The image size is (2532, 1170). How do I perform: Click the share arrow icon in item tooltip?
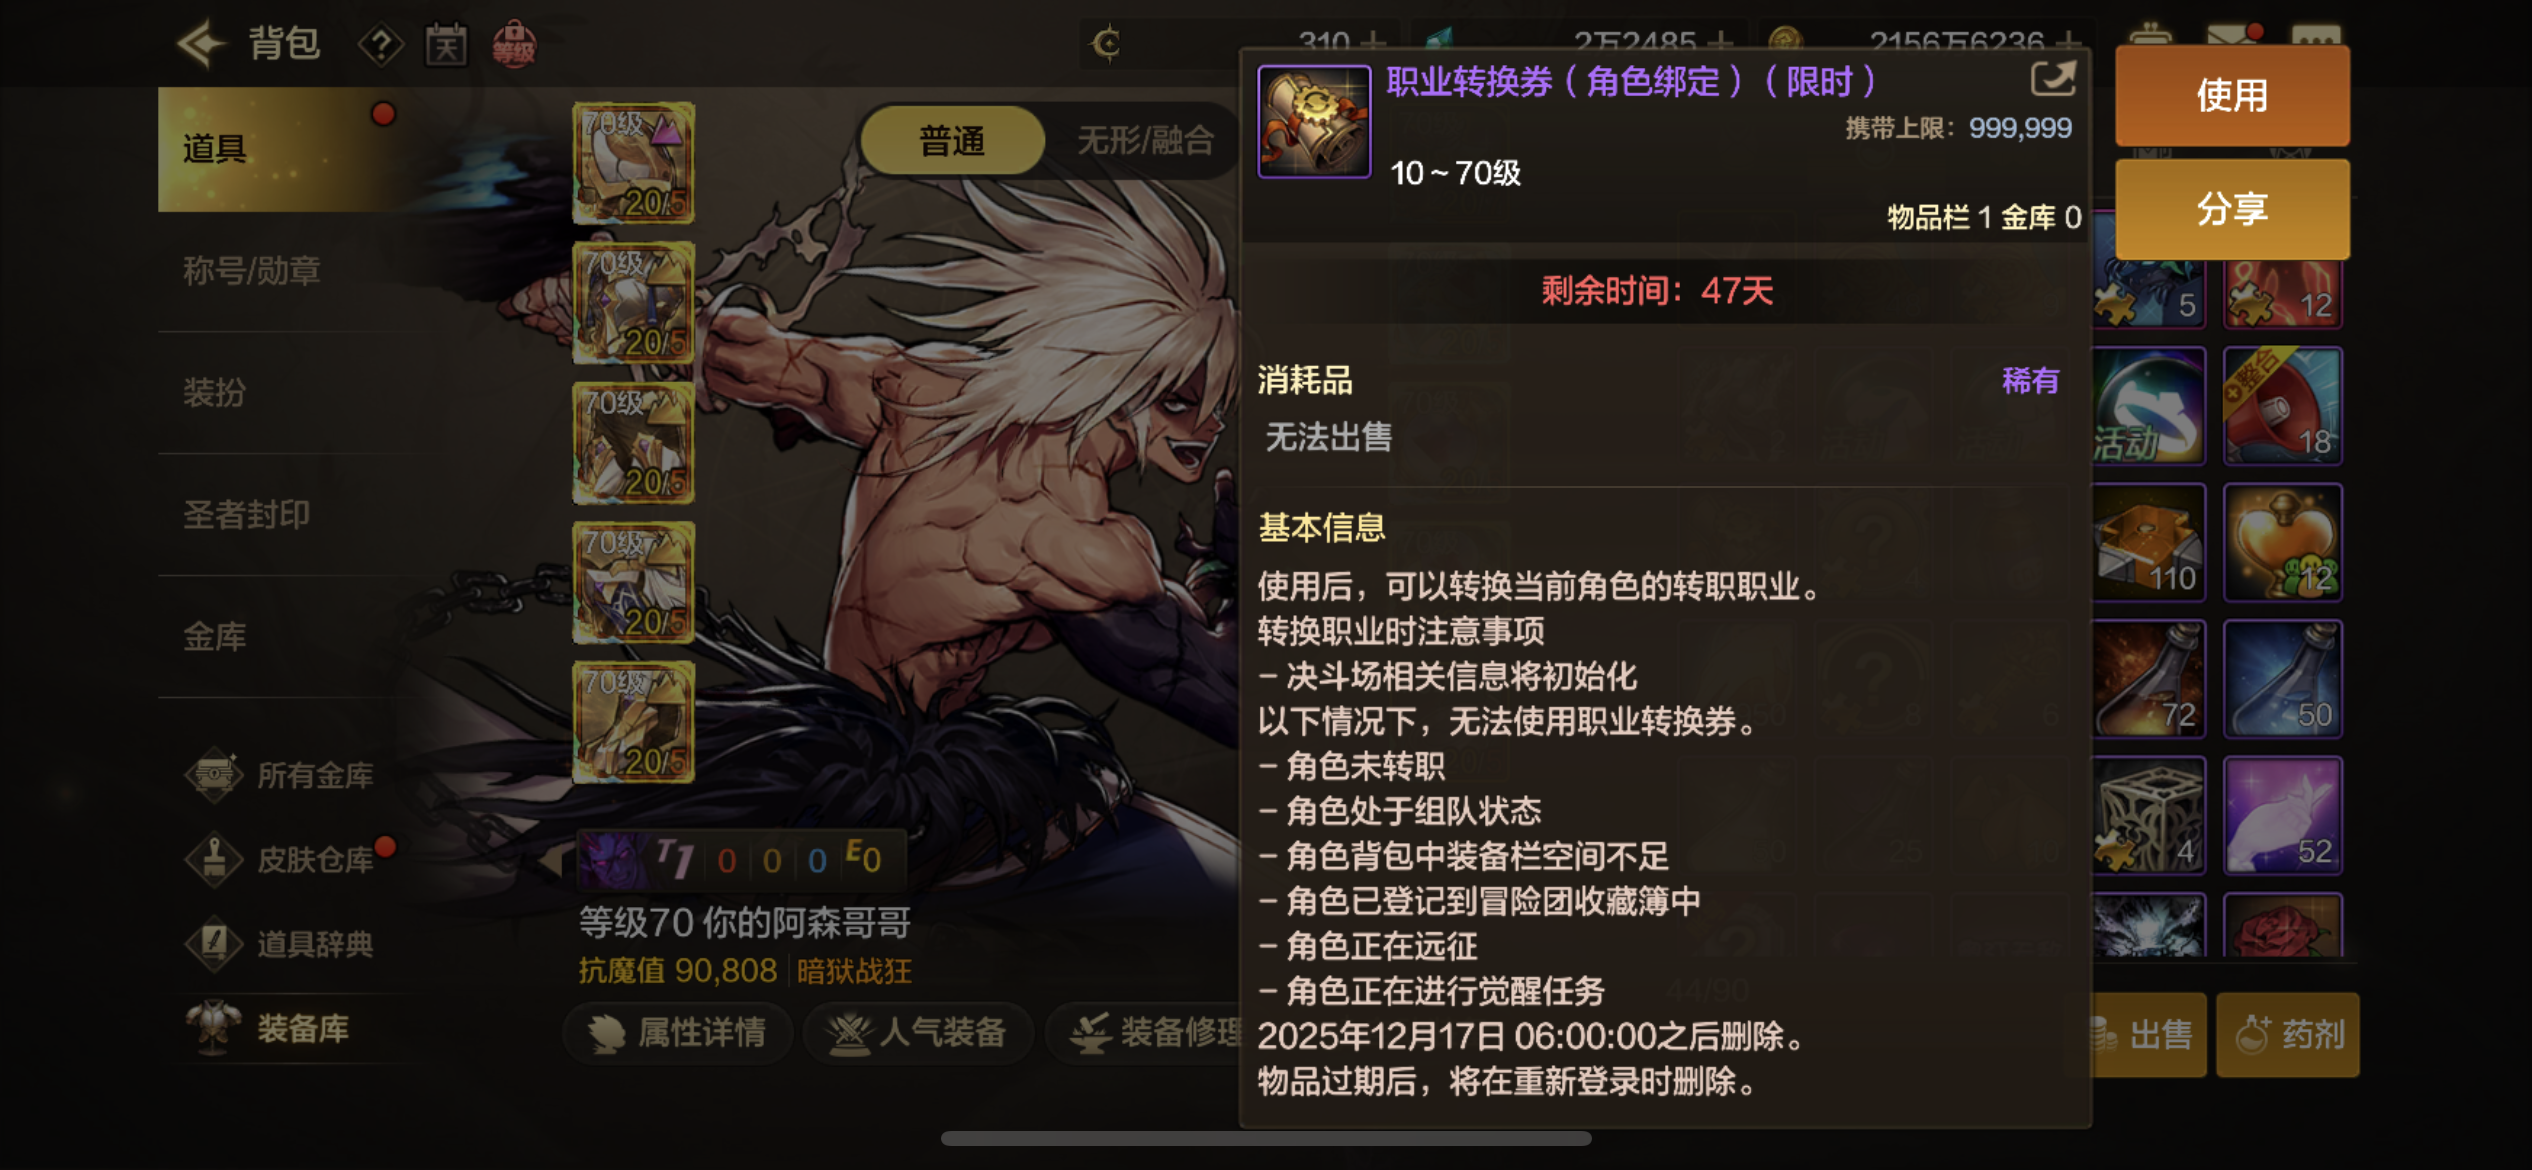click(x=2053, y=79)
